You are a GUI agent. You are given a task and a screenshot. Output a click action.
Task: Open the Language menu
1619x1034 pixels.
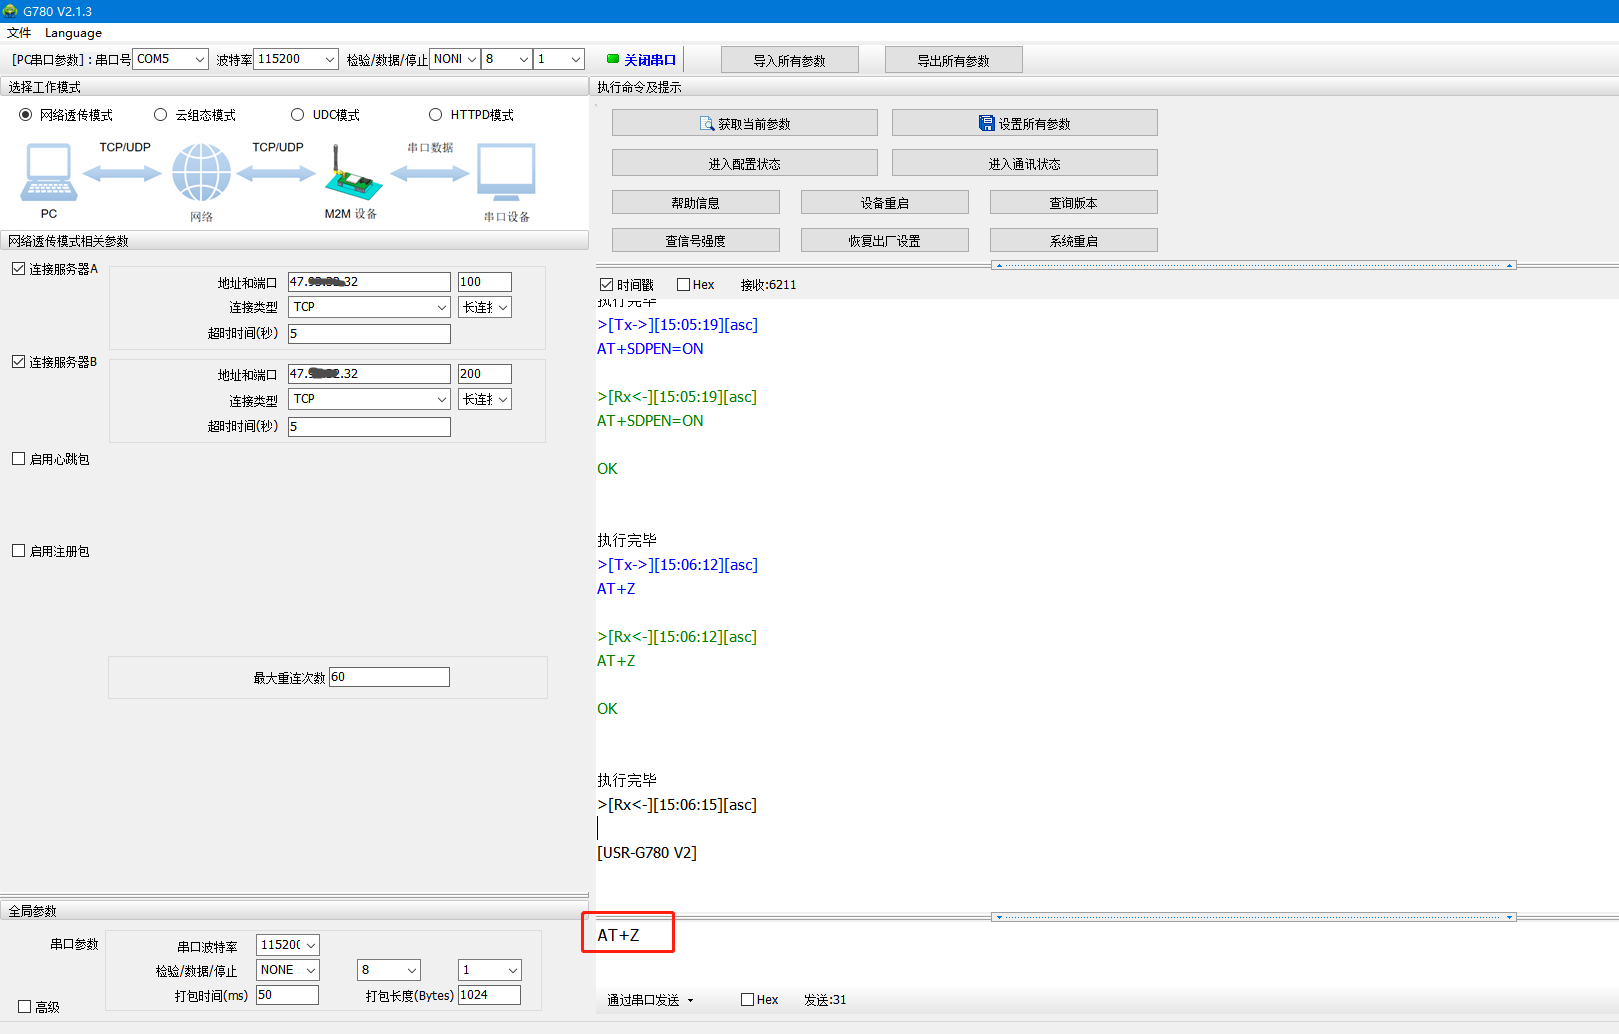73,33
